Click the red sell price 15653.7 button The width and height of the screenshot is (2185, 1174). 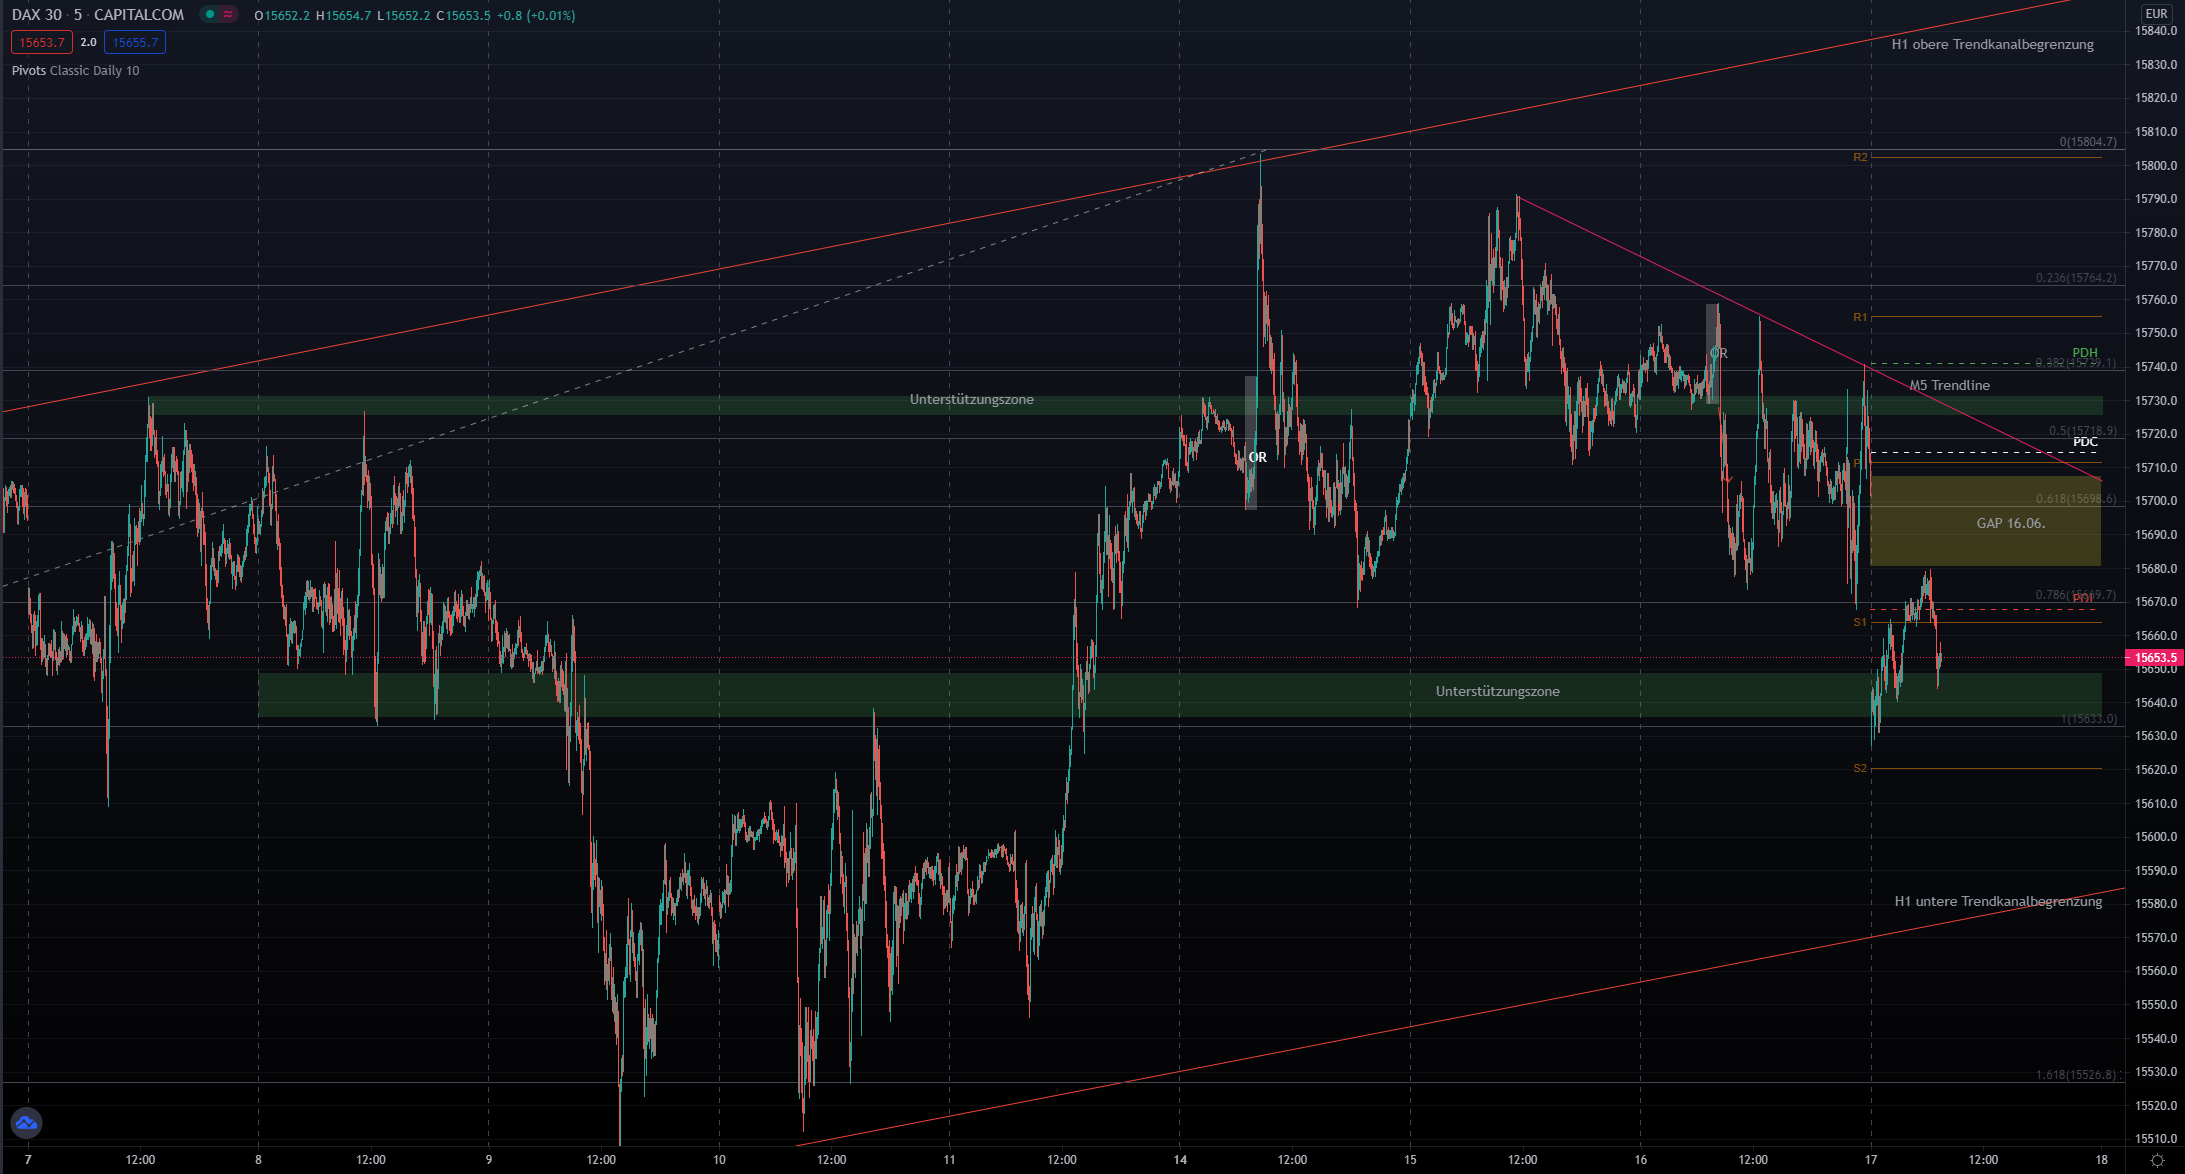pyautogui.click(x=41, y=42)
